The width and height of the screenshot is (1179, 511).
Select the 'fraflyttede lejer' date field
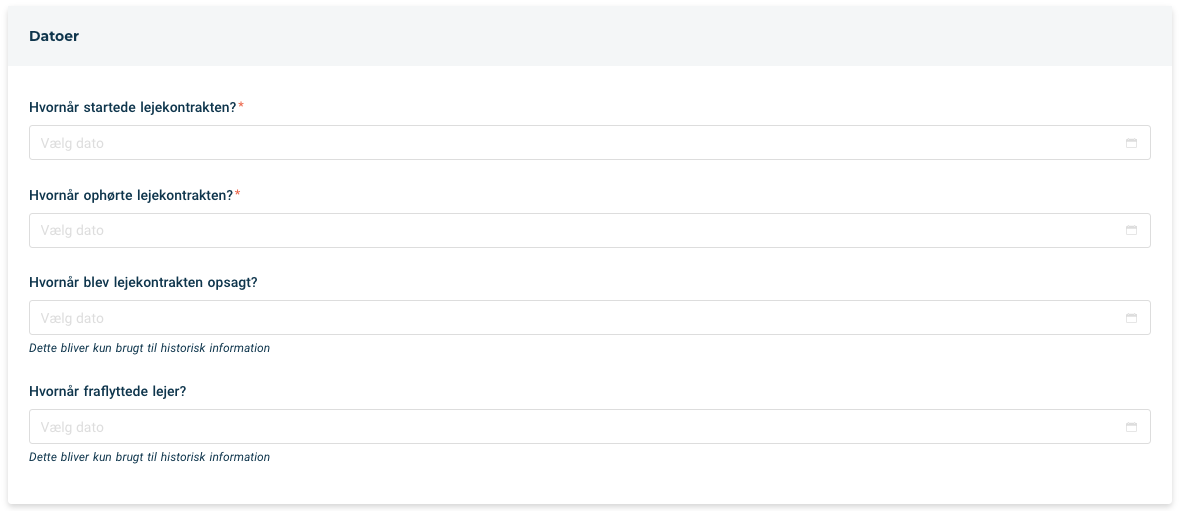pyautogui.click(x=590, y=427)
